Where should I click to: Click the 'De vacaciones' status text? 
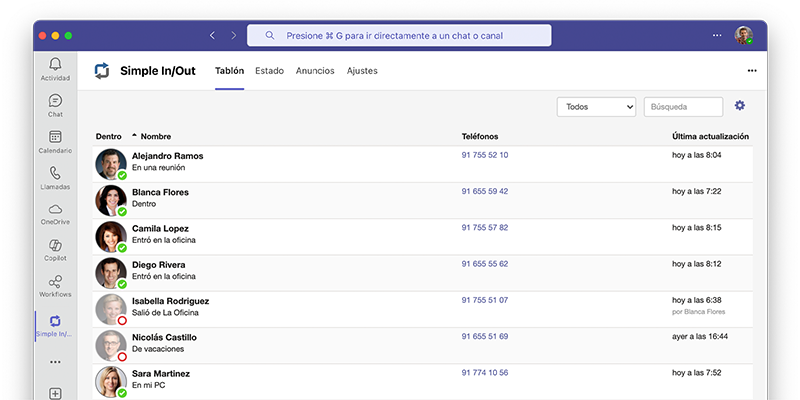(x=158, y=349)
